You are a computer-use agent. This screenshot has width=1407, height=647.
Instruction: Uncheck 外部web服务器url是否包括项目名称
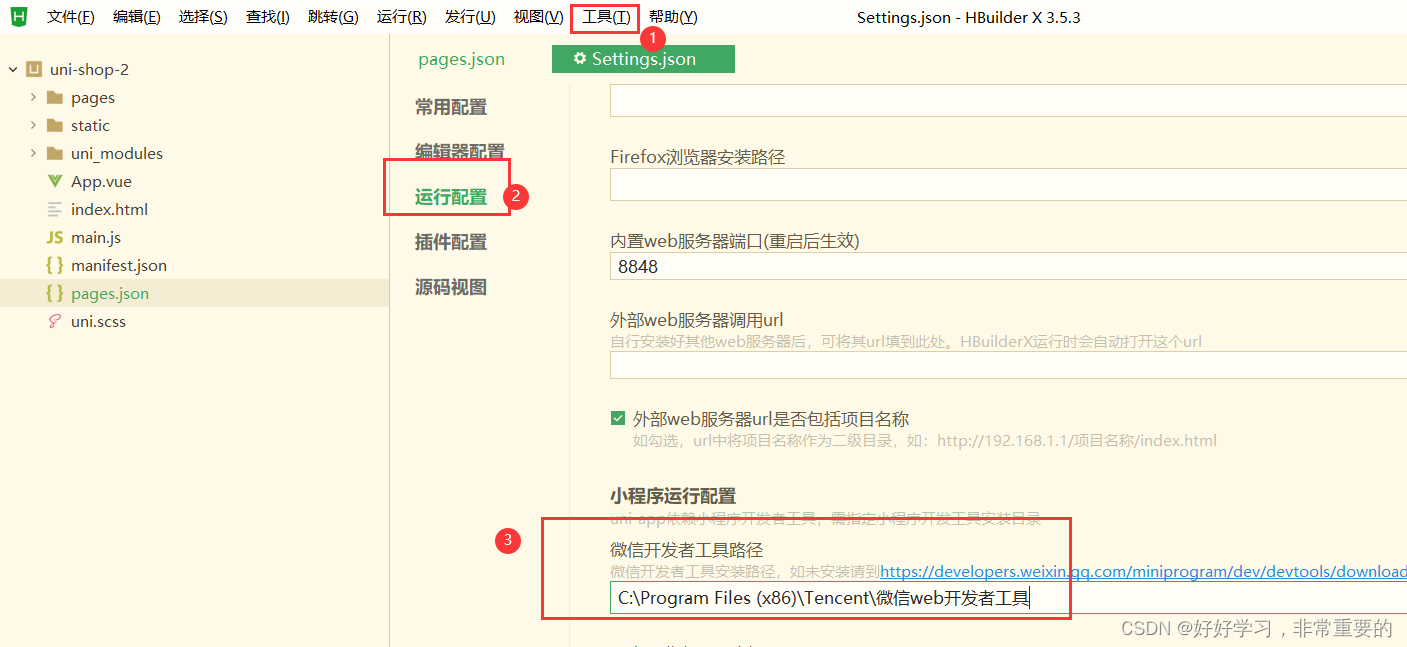[x=618, y=418]
